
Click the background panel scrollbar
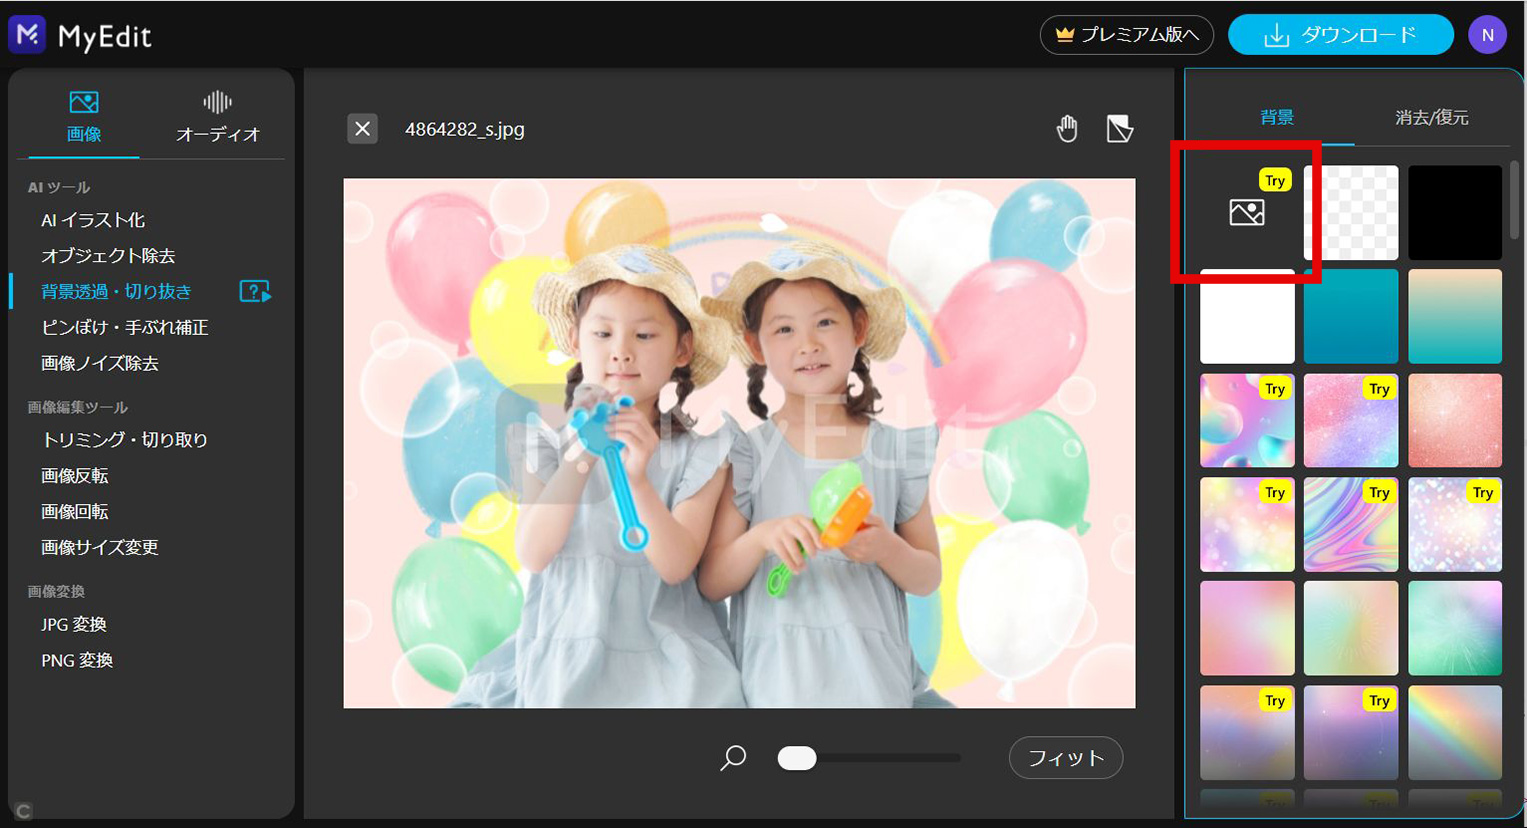click(x=1515, y=200)
